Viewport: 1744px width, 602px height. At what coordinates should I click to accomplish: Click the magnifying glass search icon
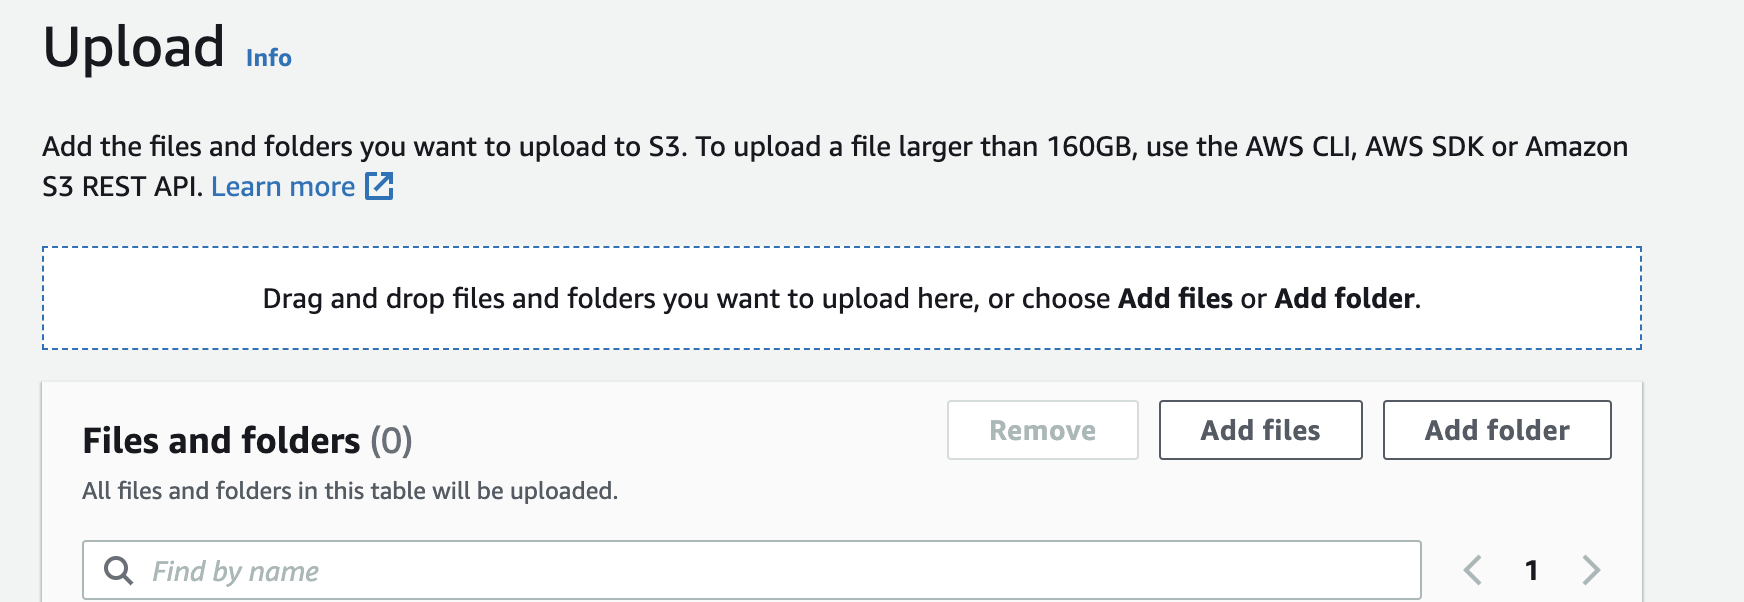click(118, 570)
